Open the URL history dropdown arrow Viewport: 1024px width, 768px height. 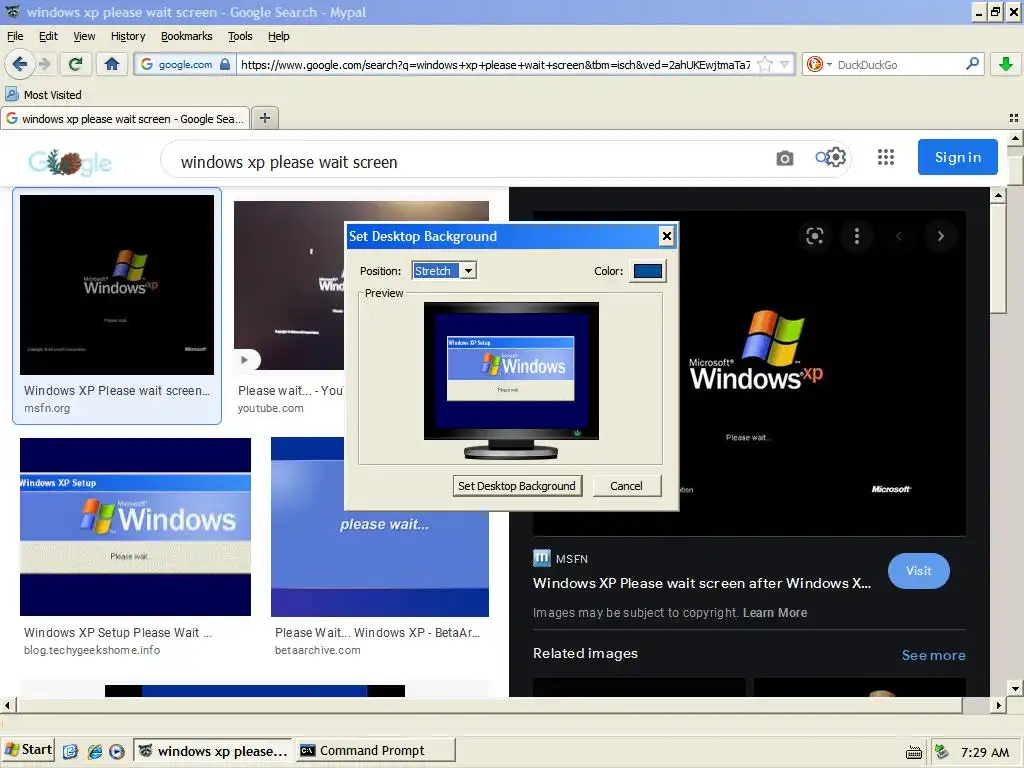pos(786,64)
